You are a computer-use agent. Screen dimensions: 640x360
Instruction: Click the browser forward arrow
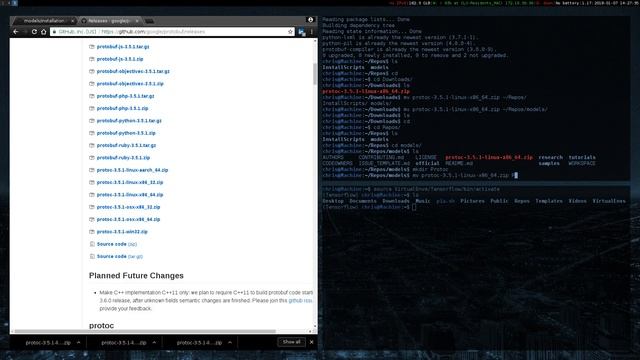[x=25, y=31]
